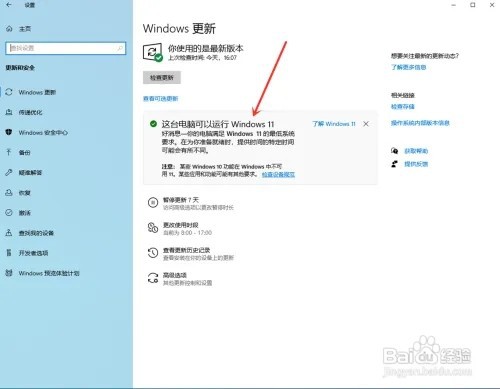Click the clock icon for 更改使用时段

point(153,228)
